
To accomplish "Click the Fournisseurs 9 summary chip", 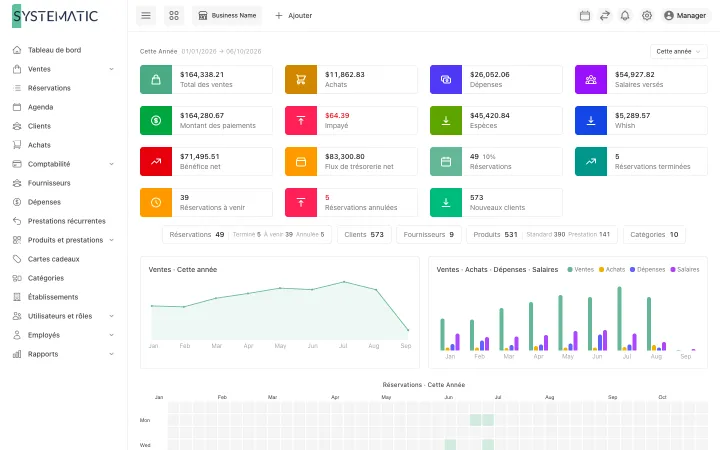I will point(428,234).
